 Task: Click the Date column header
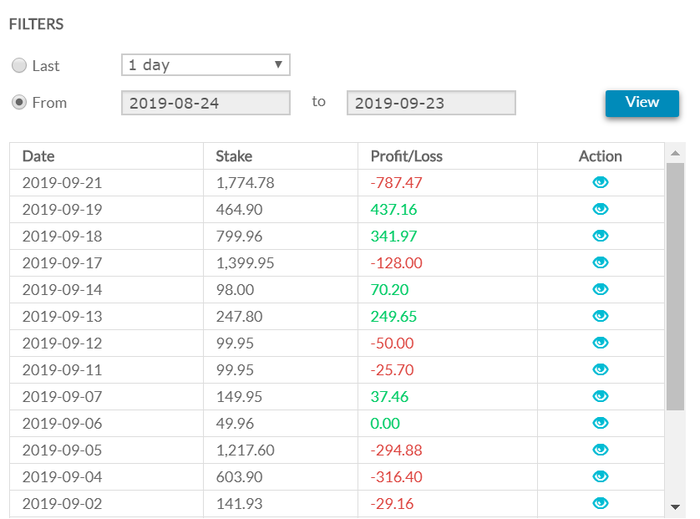click(x=38, y=156)
